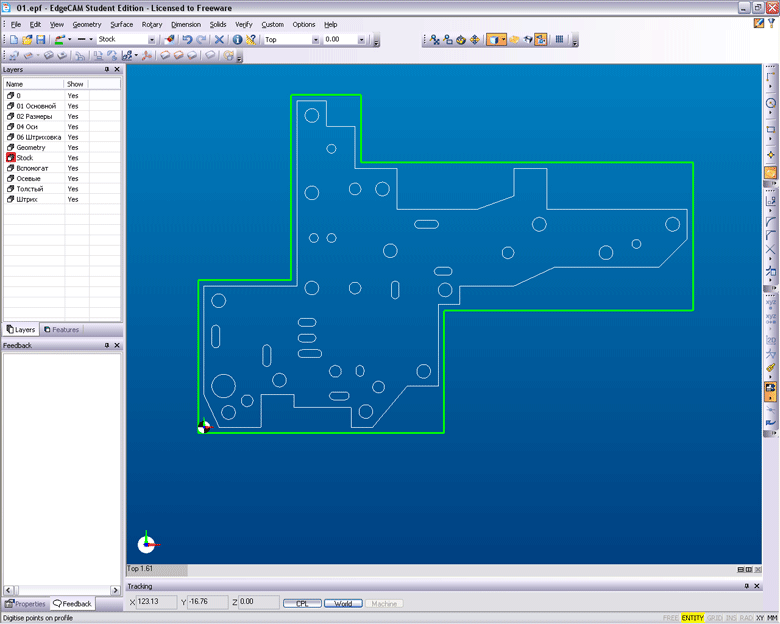
Task: Click the stock settings wheel icon
Action: pyautogui.click(x=228, y=55)
